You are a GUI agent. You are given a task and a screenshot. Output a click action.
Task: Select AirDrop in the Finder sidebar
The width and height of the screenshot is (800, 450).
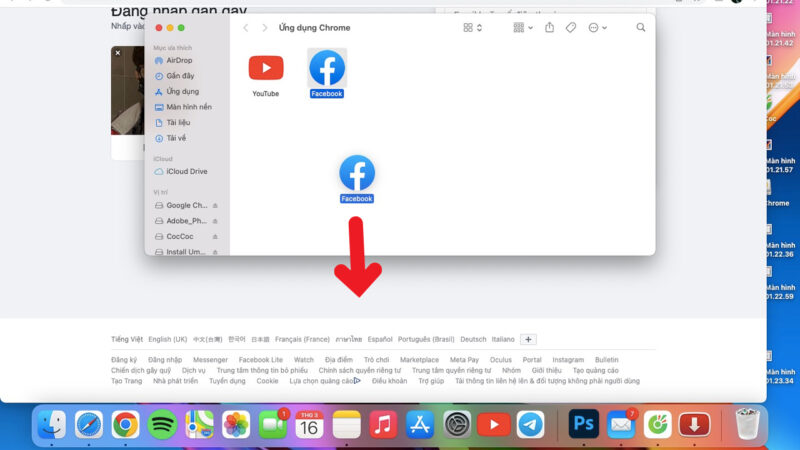click(179, 60)
